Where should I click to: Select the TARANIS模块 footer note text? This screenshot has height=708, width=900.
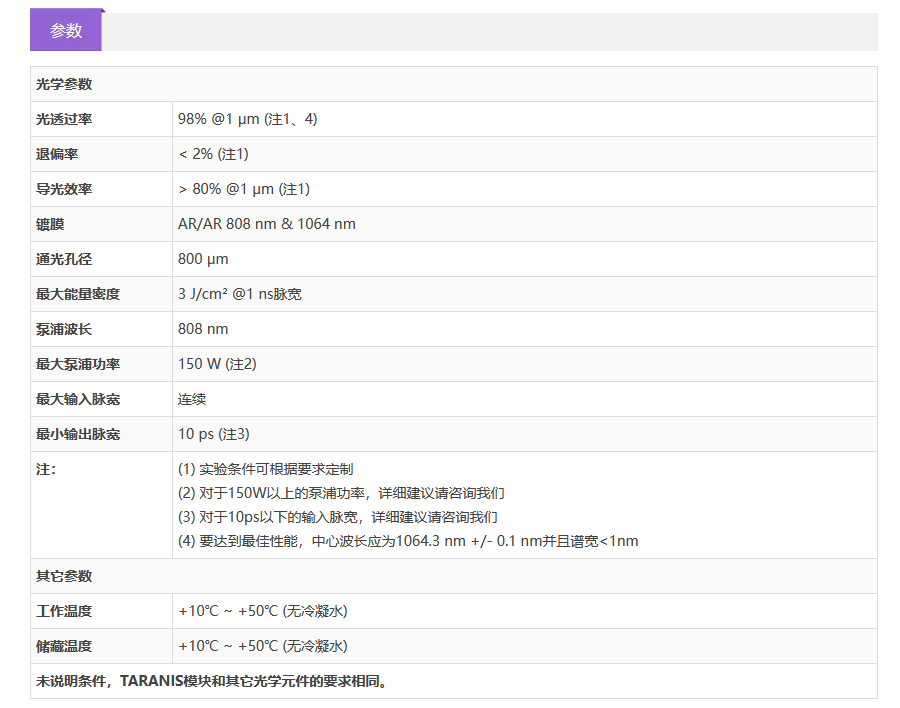point(212,681)
